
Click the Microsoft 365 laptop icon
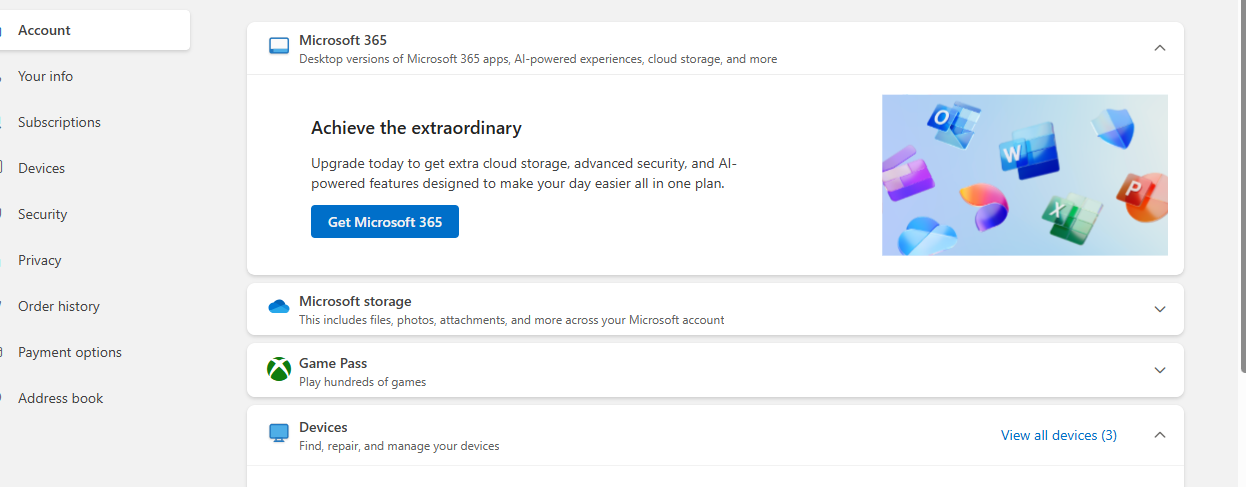279,46
